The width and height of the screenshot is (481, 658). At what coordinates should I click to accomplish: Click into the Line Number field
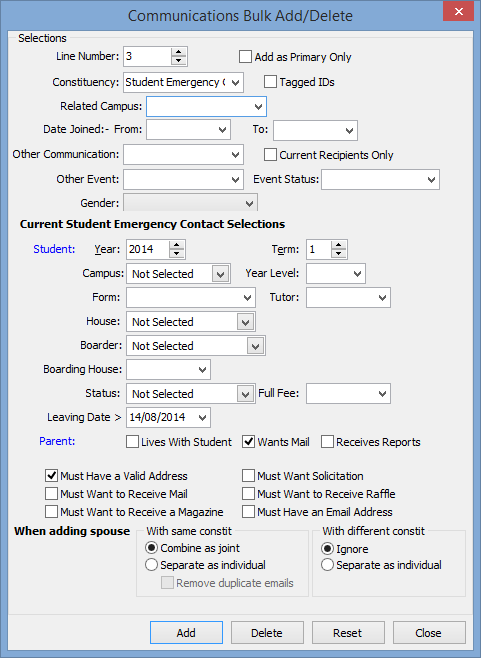coord(147,56)
